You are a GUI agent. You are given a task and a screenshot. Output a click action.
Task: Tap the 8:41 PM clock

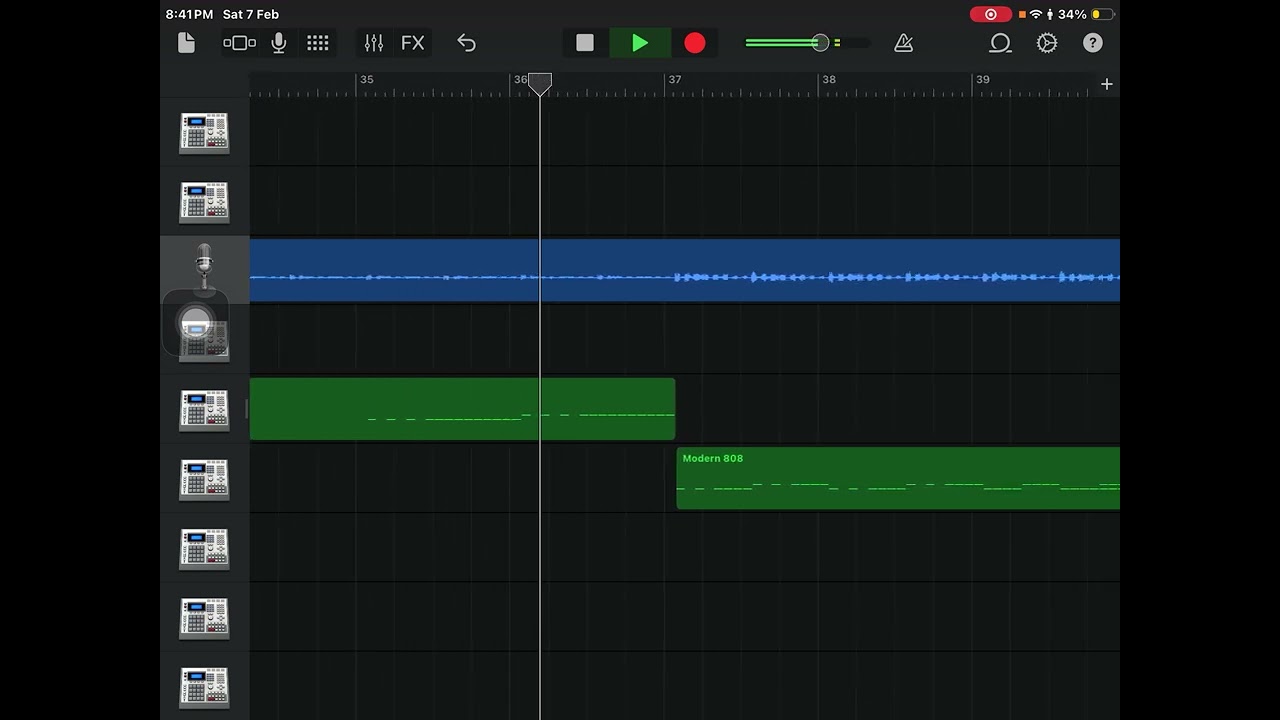coord(189,14)
